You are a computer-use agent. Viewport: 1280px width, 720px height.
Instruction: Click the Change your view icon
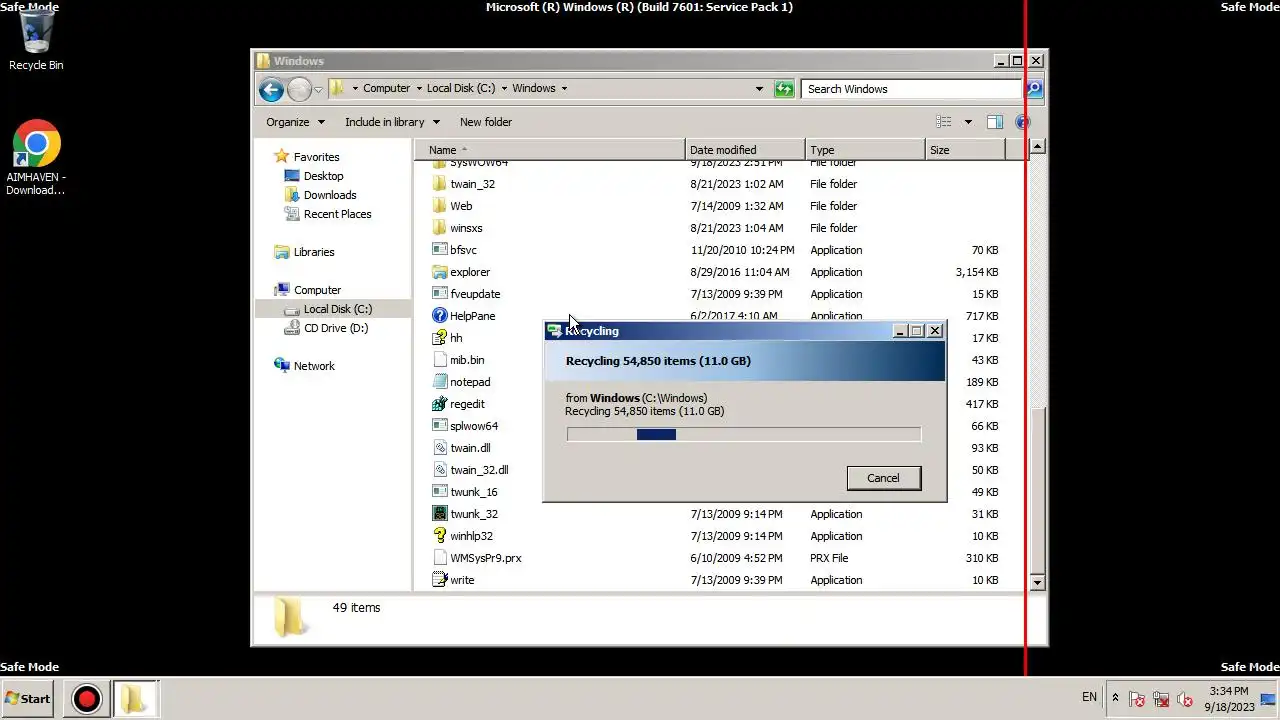pos(944,122)
